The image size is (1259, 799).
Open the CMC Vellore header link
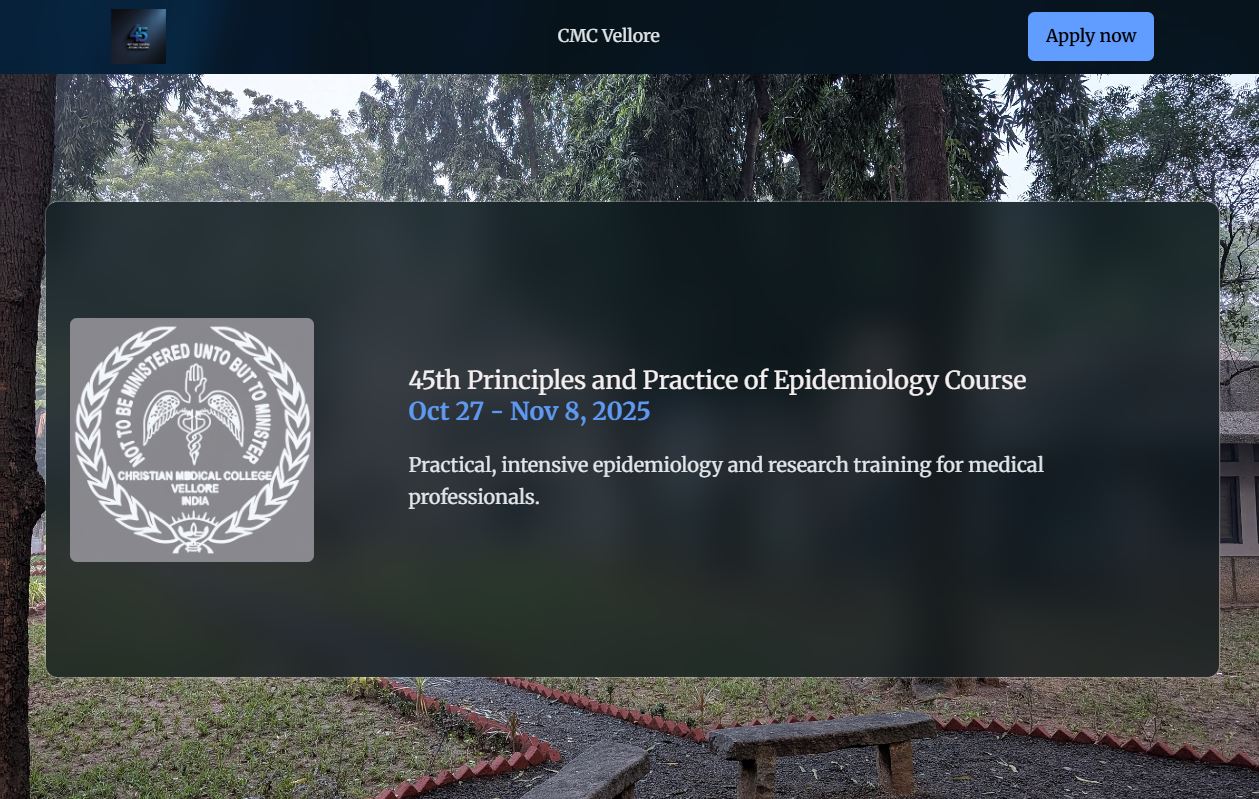point(608,36)
